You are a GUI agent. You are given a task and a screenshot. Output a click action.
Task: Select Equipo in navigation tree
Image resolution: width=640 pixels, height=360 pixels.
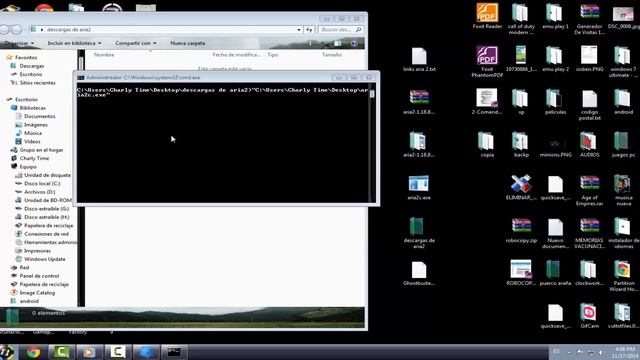(28, 167)
